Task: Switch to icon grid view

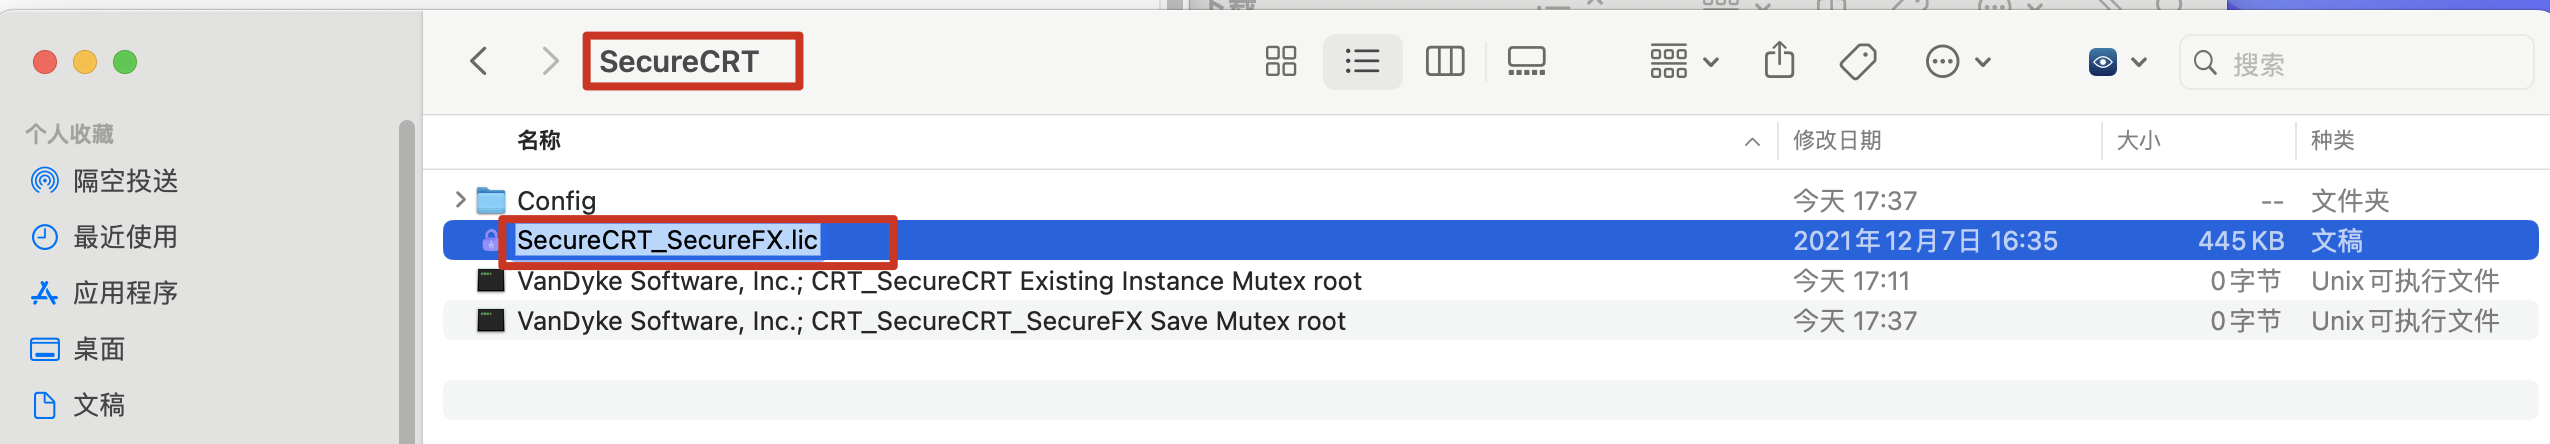Action: [x=1280, y=62]
